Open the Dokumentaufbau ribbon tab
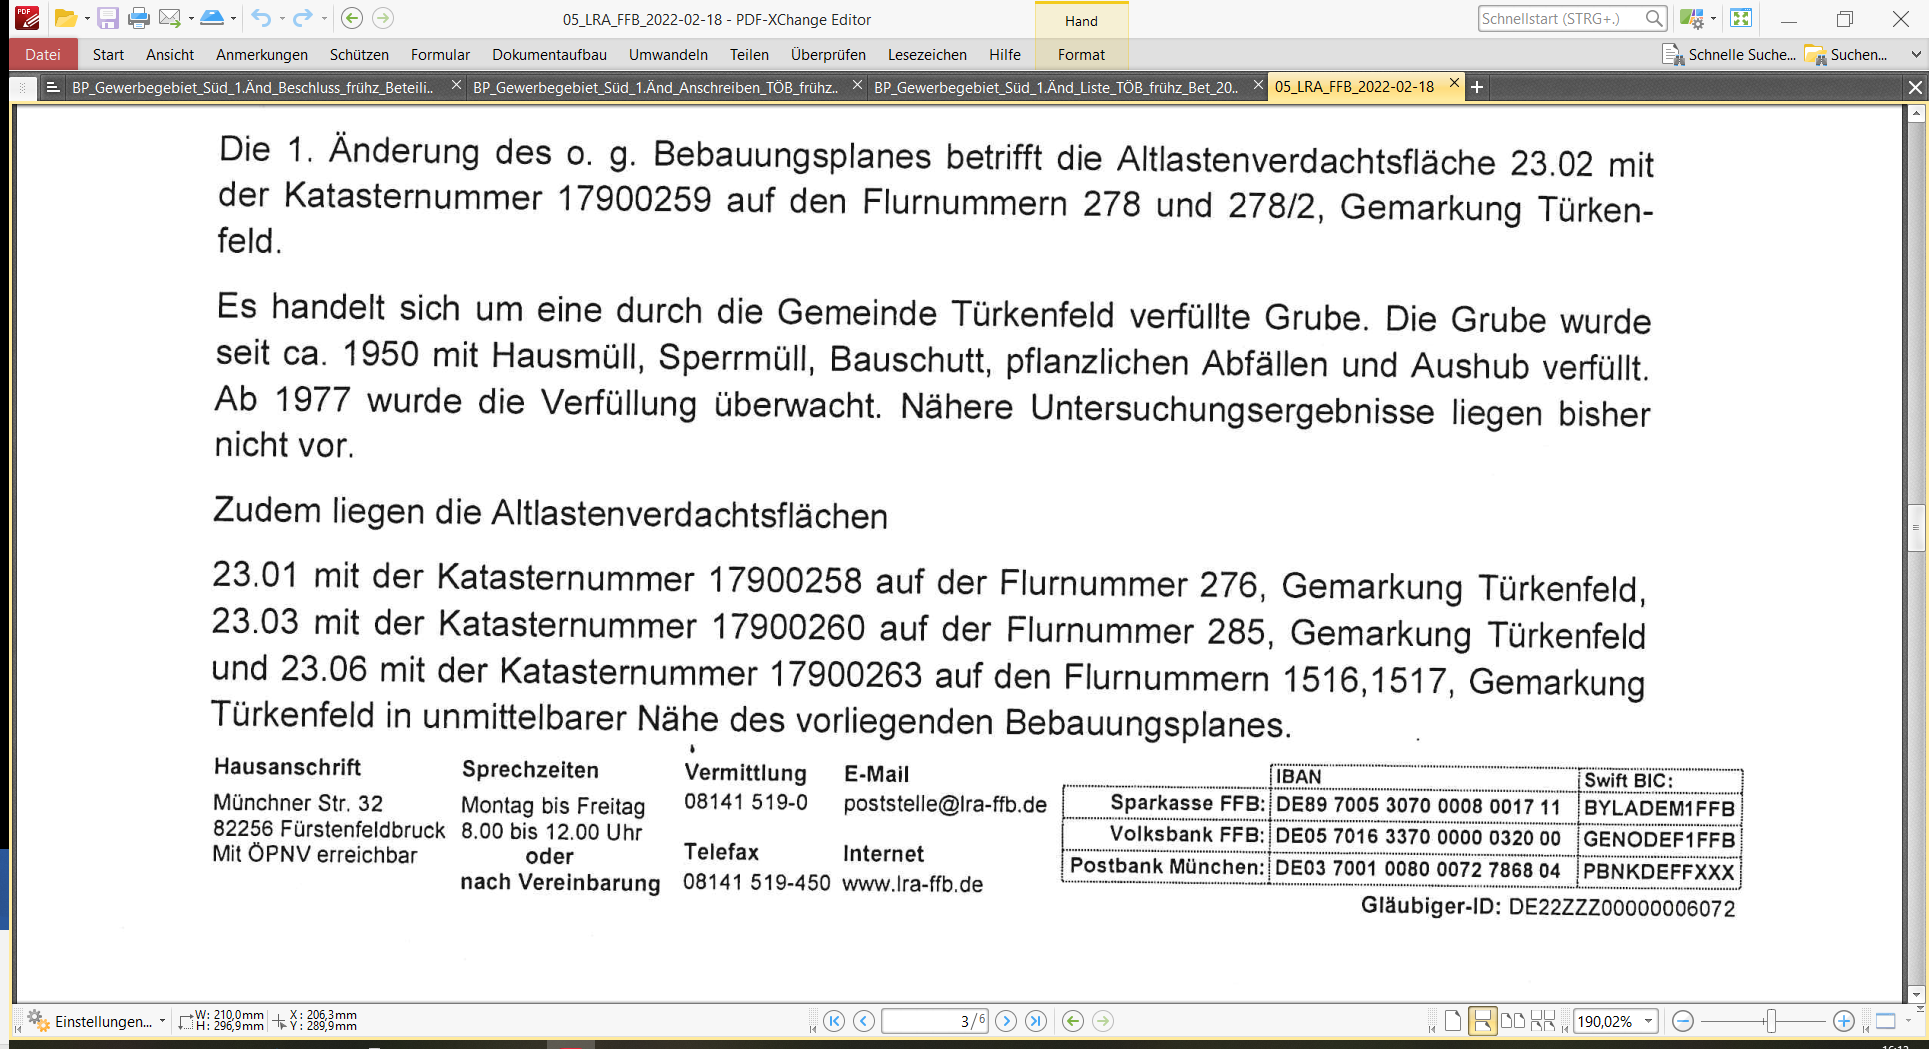The height and width of the screenshot is (1049, 1929). pyautogui.click(x=549, y=55)
